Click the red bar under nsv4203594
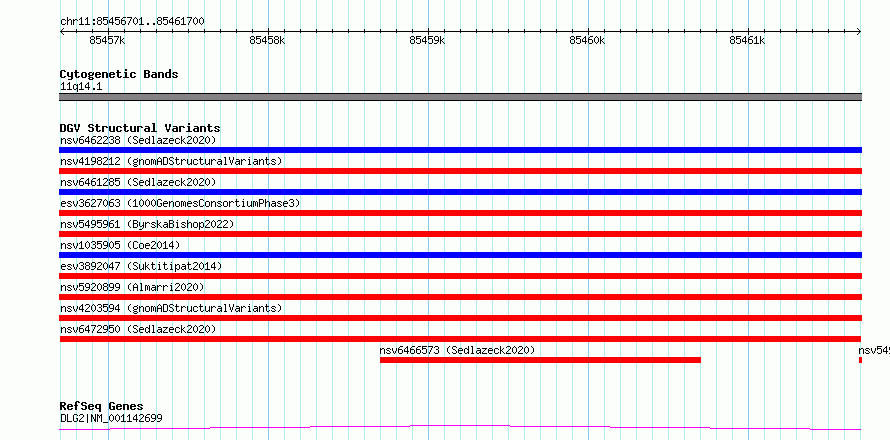Viewport: 890px width, 440px height. [x=460, y=318]
